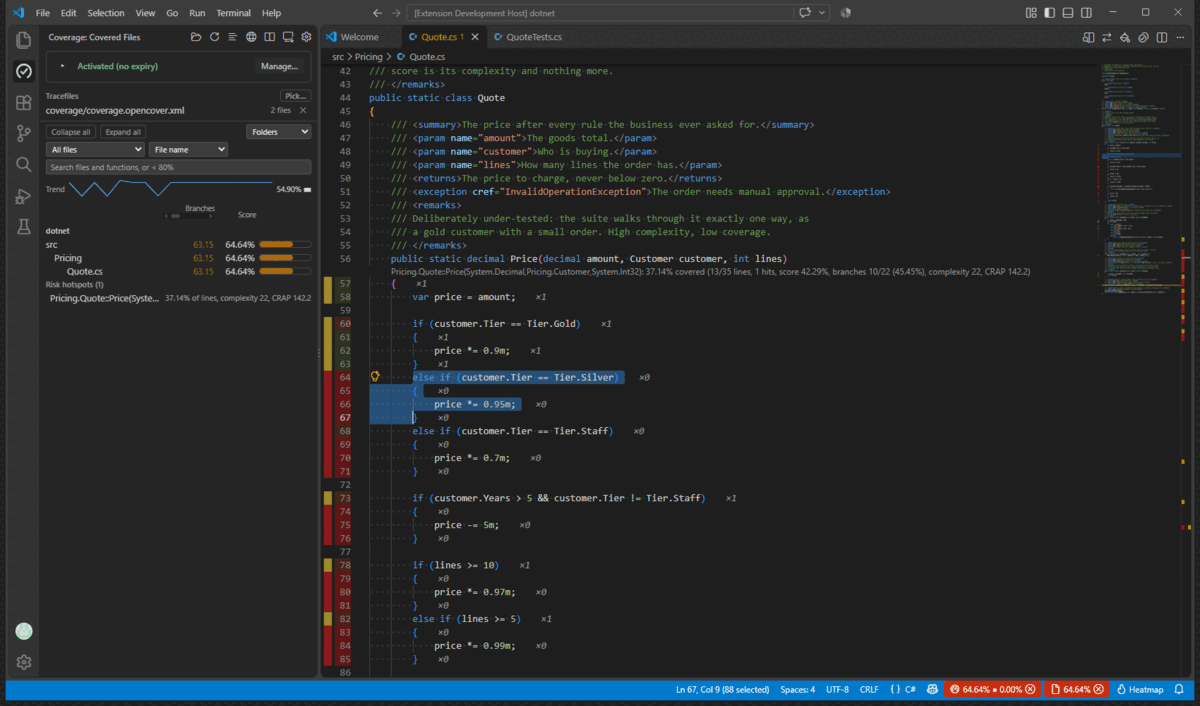Toggle the bottom panel

tap(1068, 13)
